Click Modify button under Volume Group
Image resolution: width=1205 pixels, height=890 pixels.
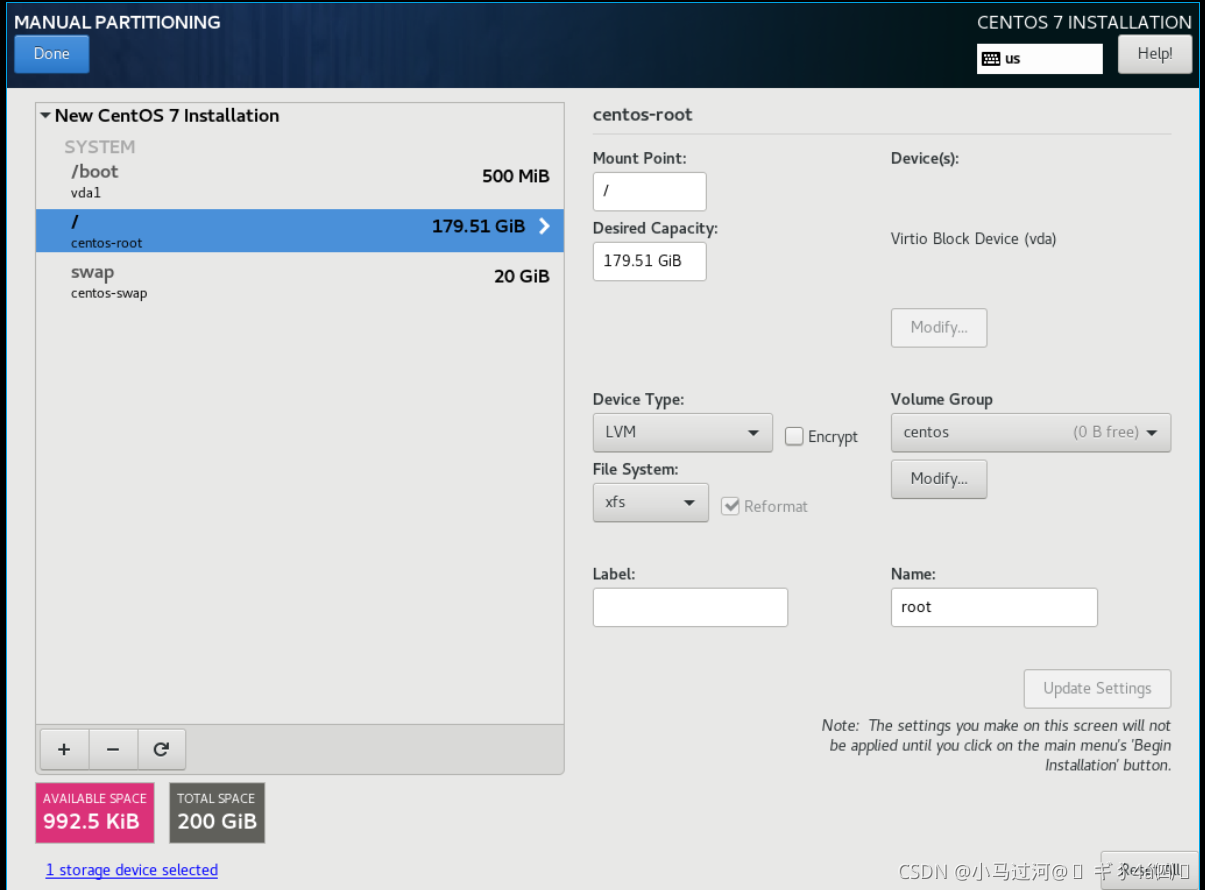(x=938, y=479)
